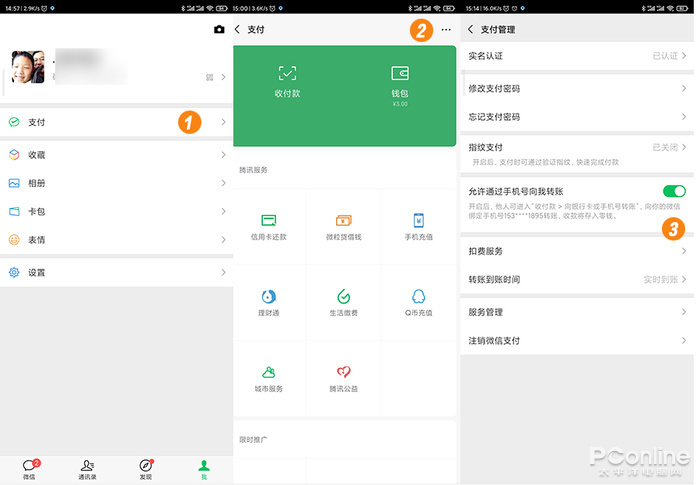Viewport: 700px width, 485px height.
Task: Expand the 表情 row chevron
Action: [223, 240]
